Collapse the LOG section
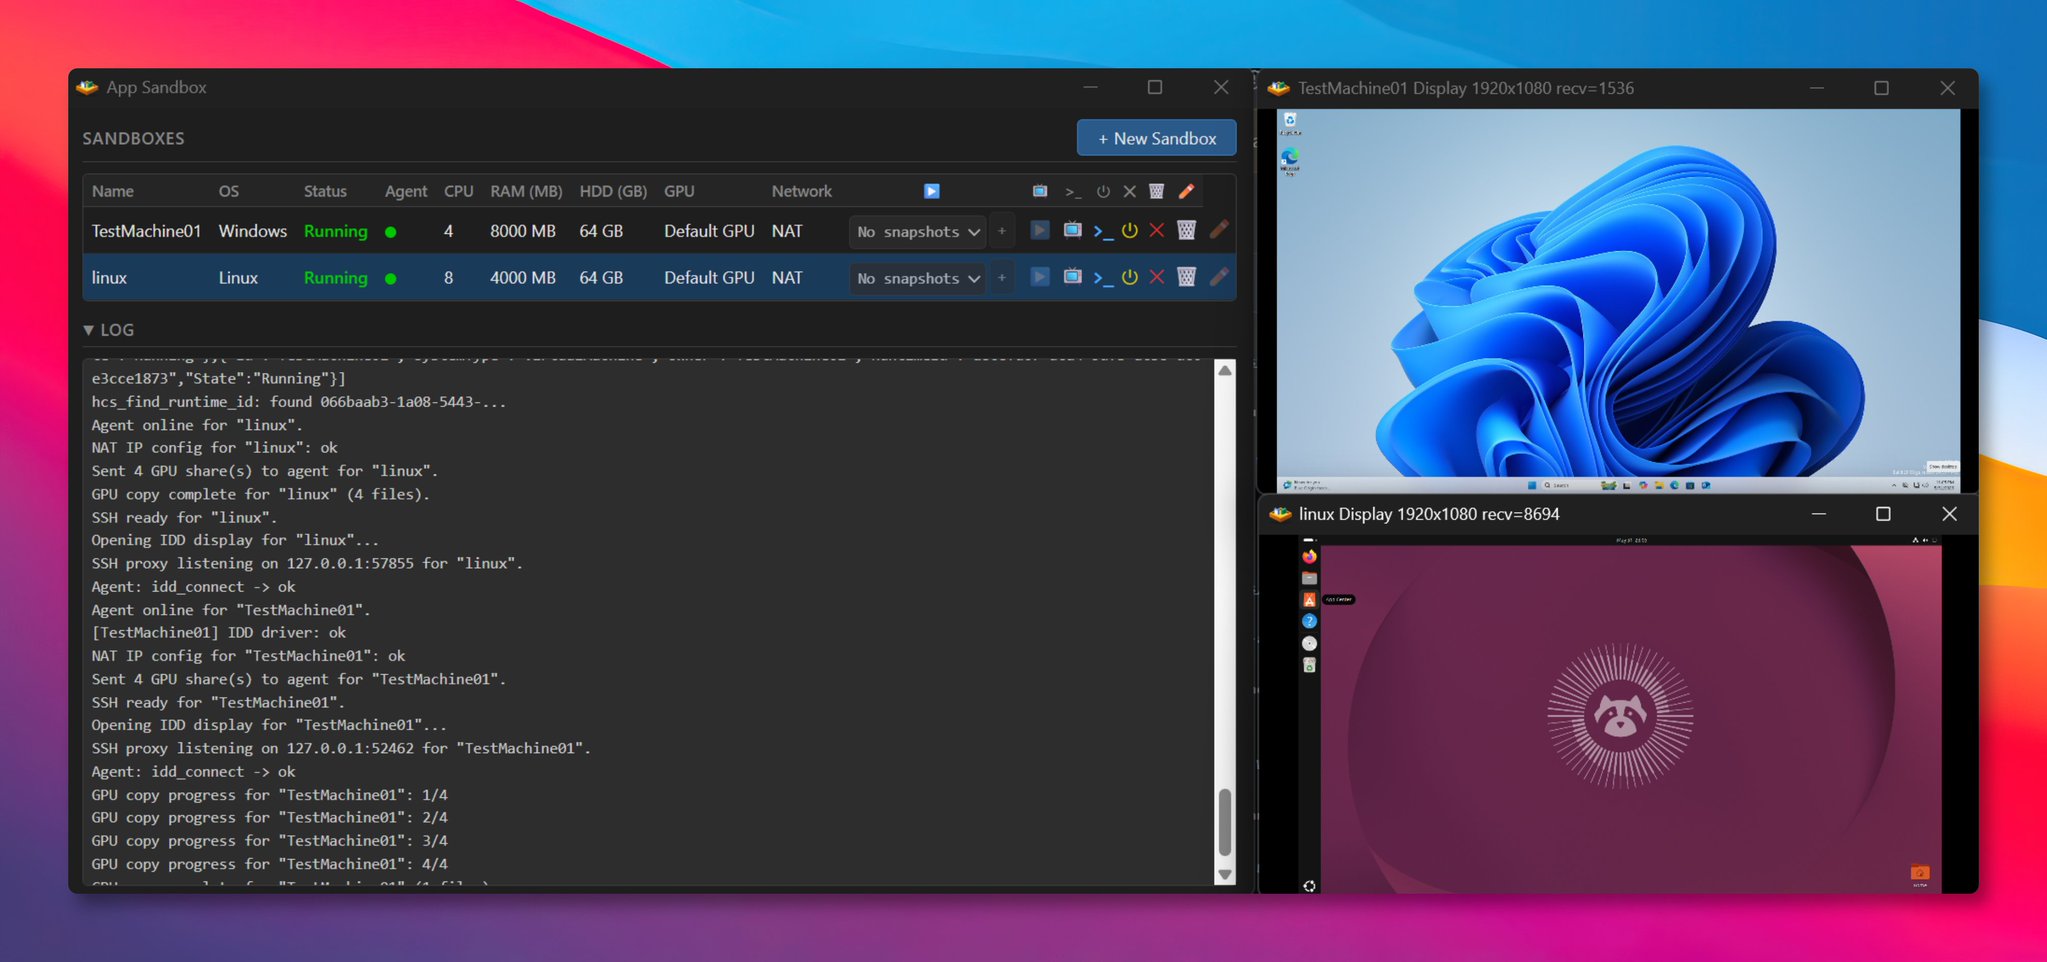The height and width of the screenshot is (962, 2047). coord(108,330)
